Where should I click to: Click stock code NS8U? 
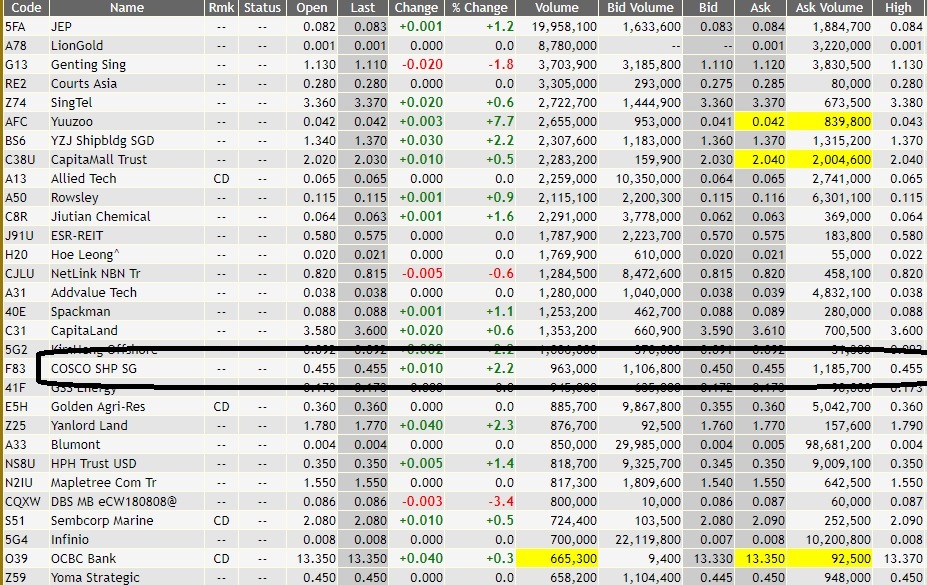[x=20, y=463]
